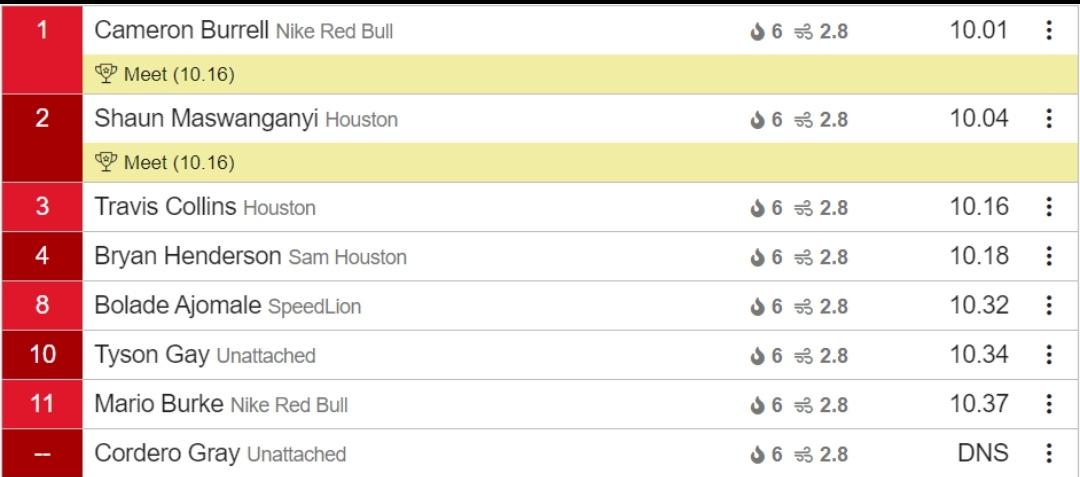Click trophy icon under Shaun Maswanganyi
This screenshot has width=1080, height=477.
click(x=106, y=162)
